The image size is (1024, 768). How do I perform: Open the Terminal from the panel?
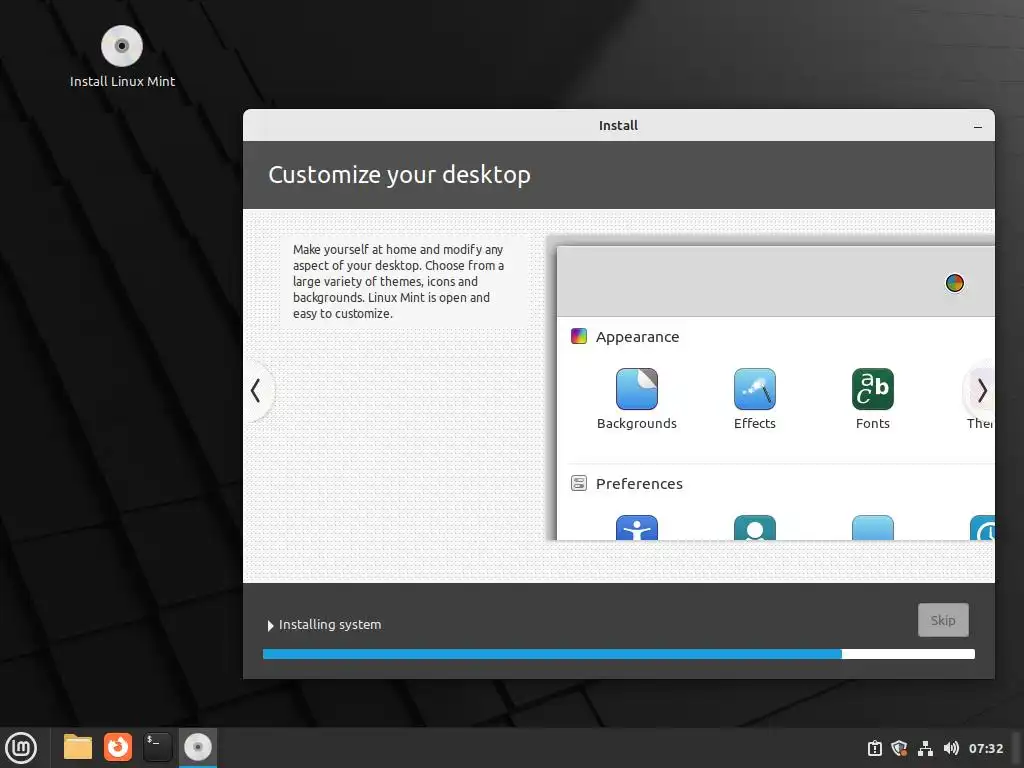157,747
